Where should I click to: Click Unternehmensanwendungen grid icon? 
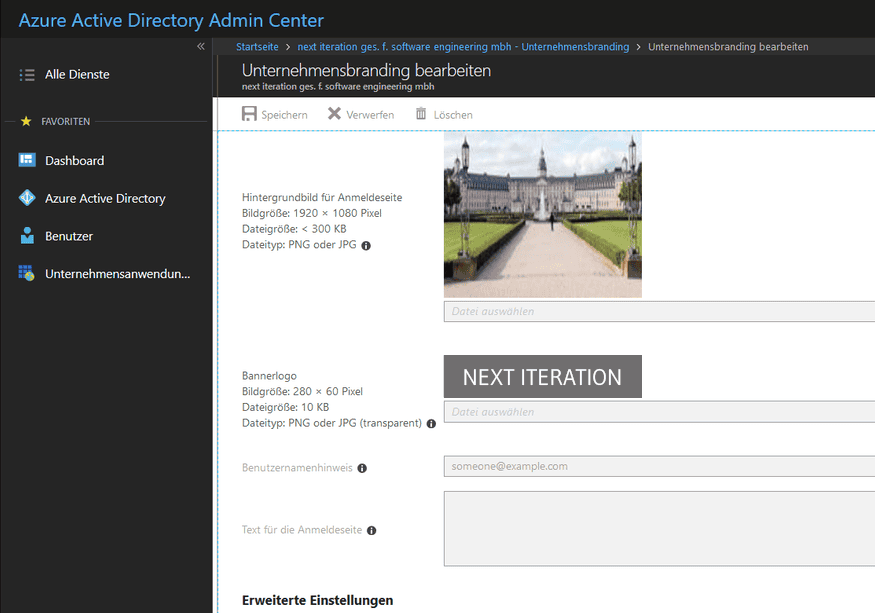[x=26, y=273]
